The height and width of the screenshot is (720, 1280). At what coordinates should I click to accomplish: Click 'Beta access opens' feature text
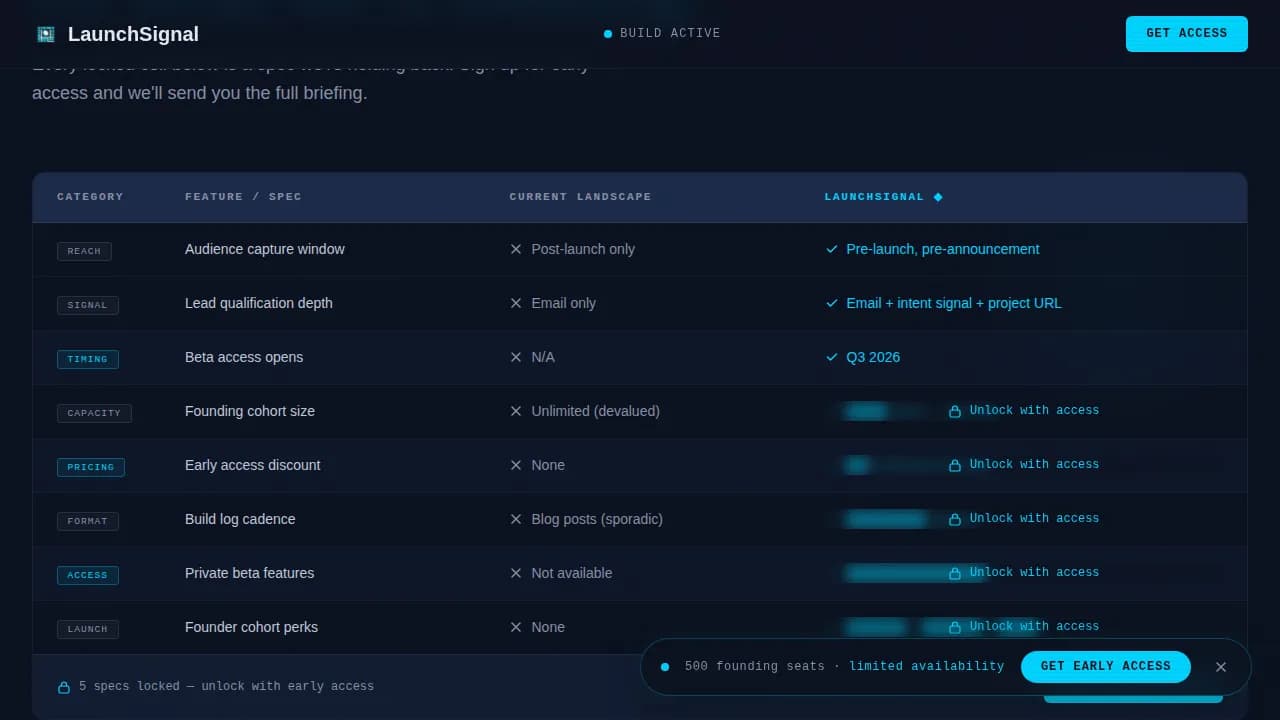click(x=244, y=357)
